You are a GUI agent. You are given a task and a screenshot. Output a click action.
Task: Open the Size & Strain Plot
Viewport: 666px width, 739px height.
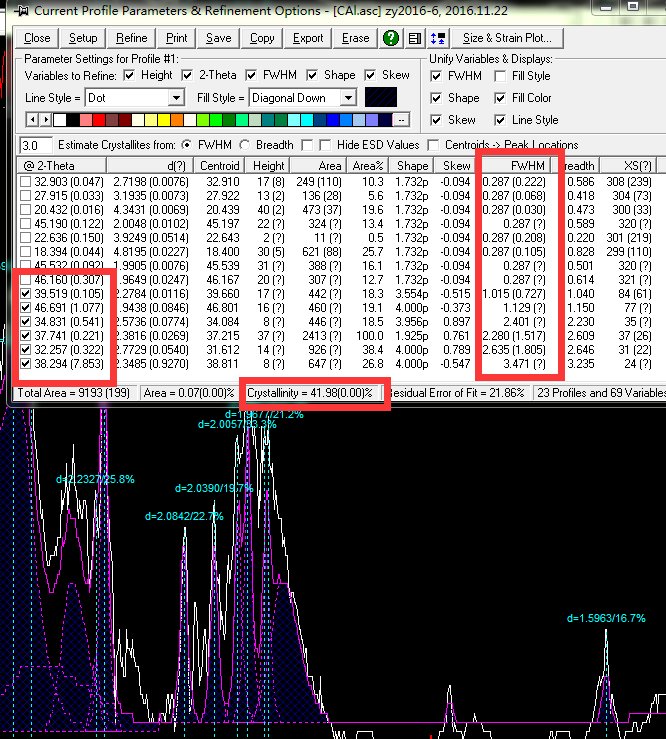(x=507, y=38)
